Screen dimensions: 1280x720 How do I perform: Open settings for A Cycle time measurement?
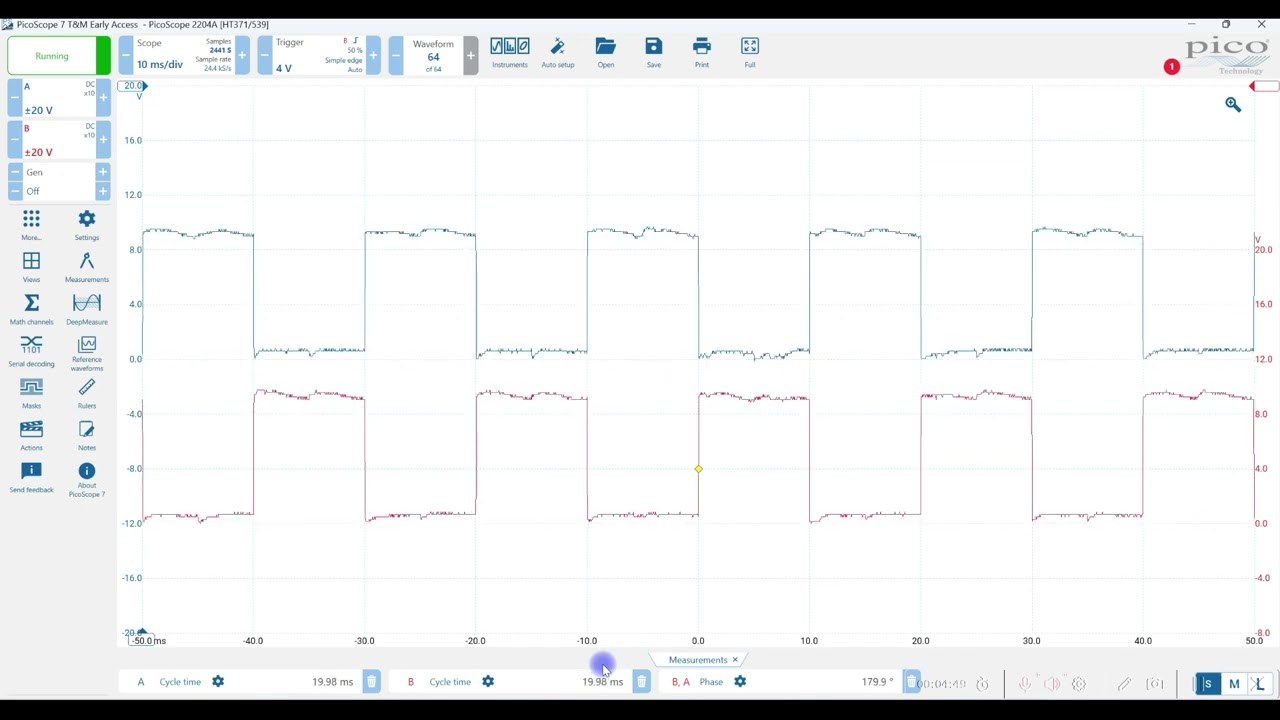point(218,682)
